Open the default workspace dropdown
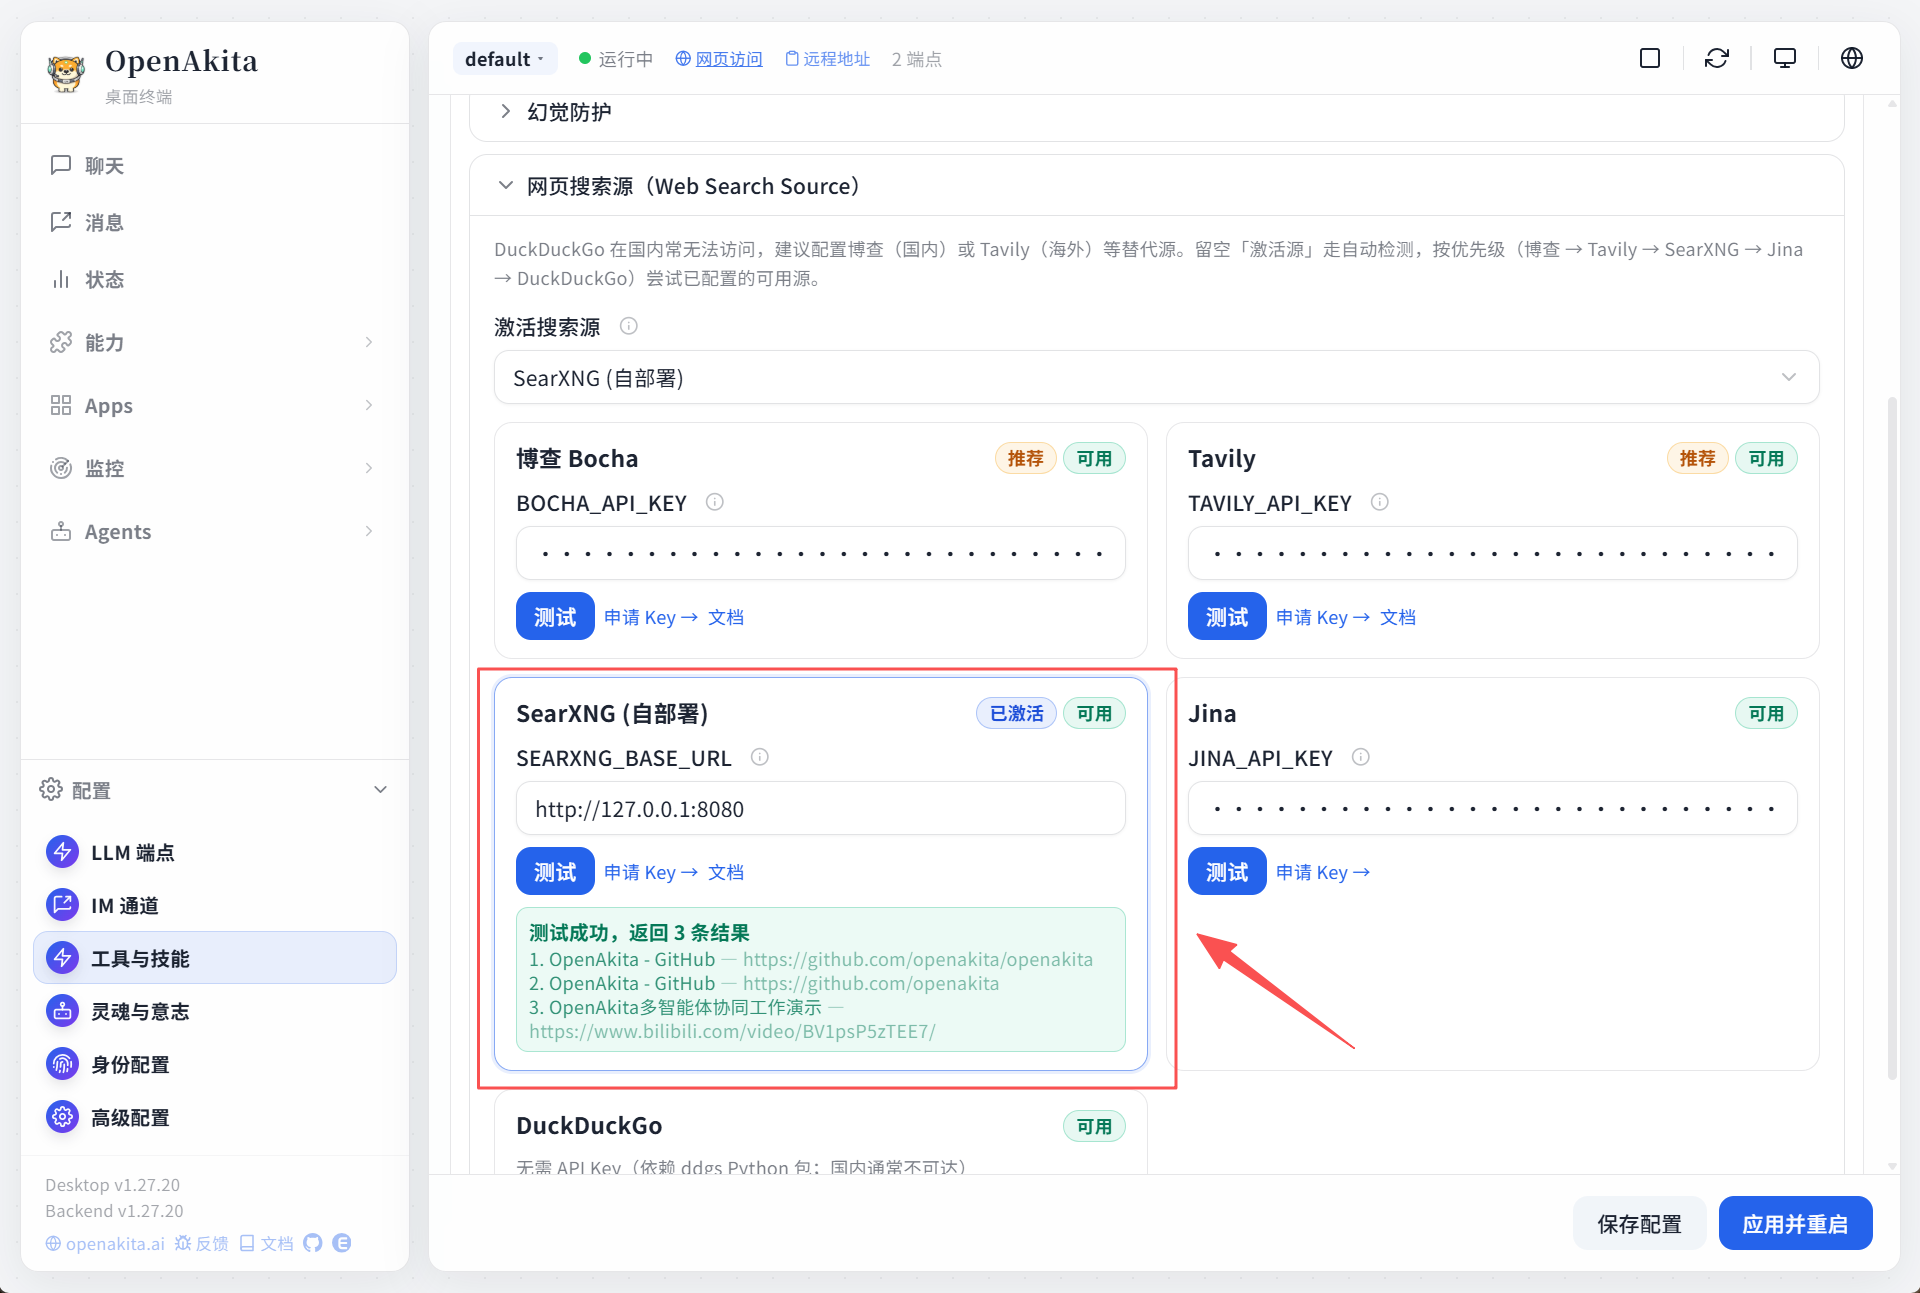Image resolution: width=1920 pixels, height=1293 pixels. (x=505, y=59)
